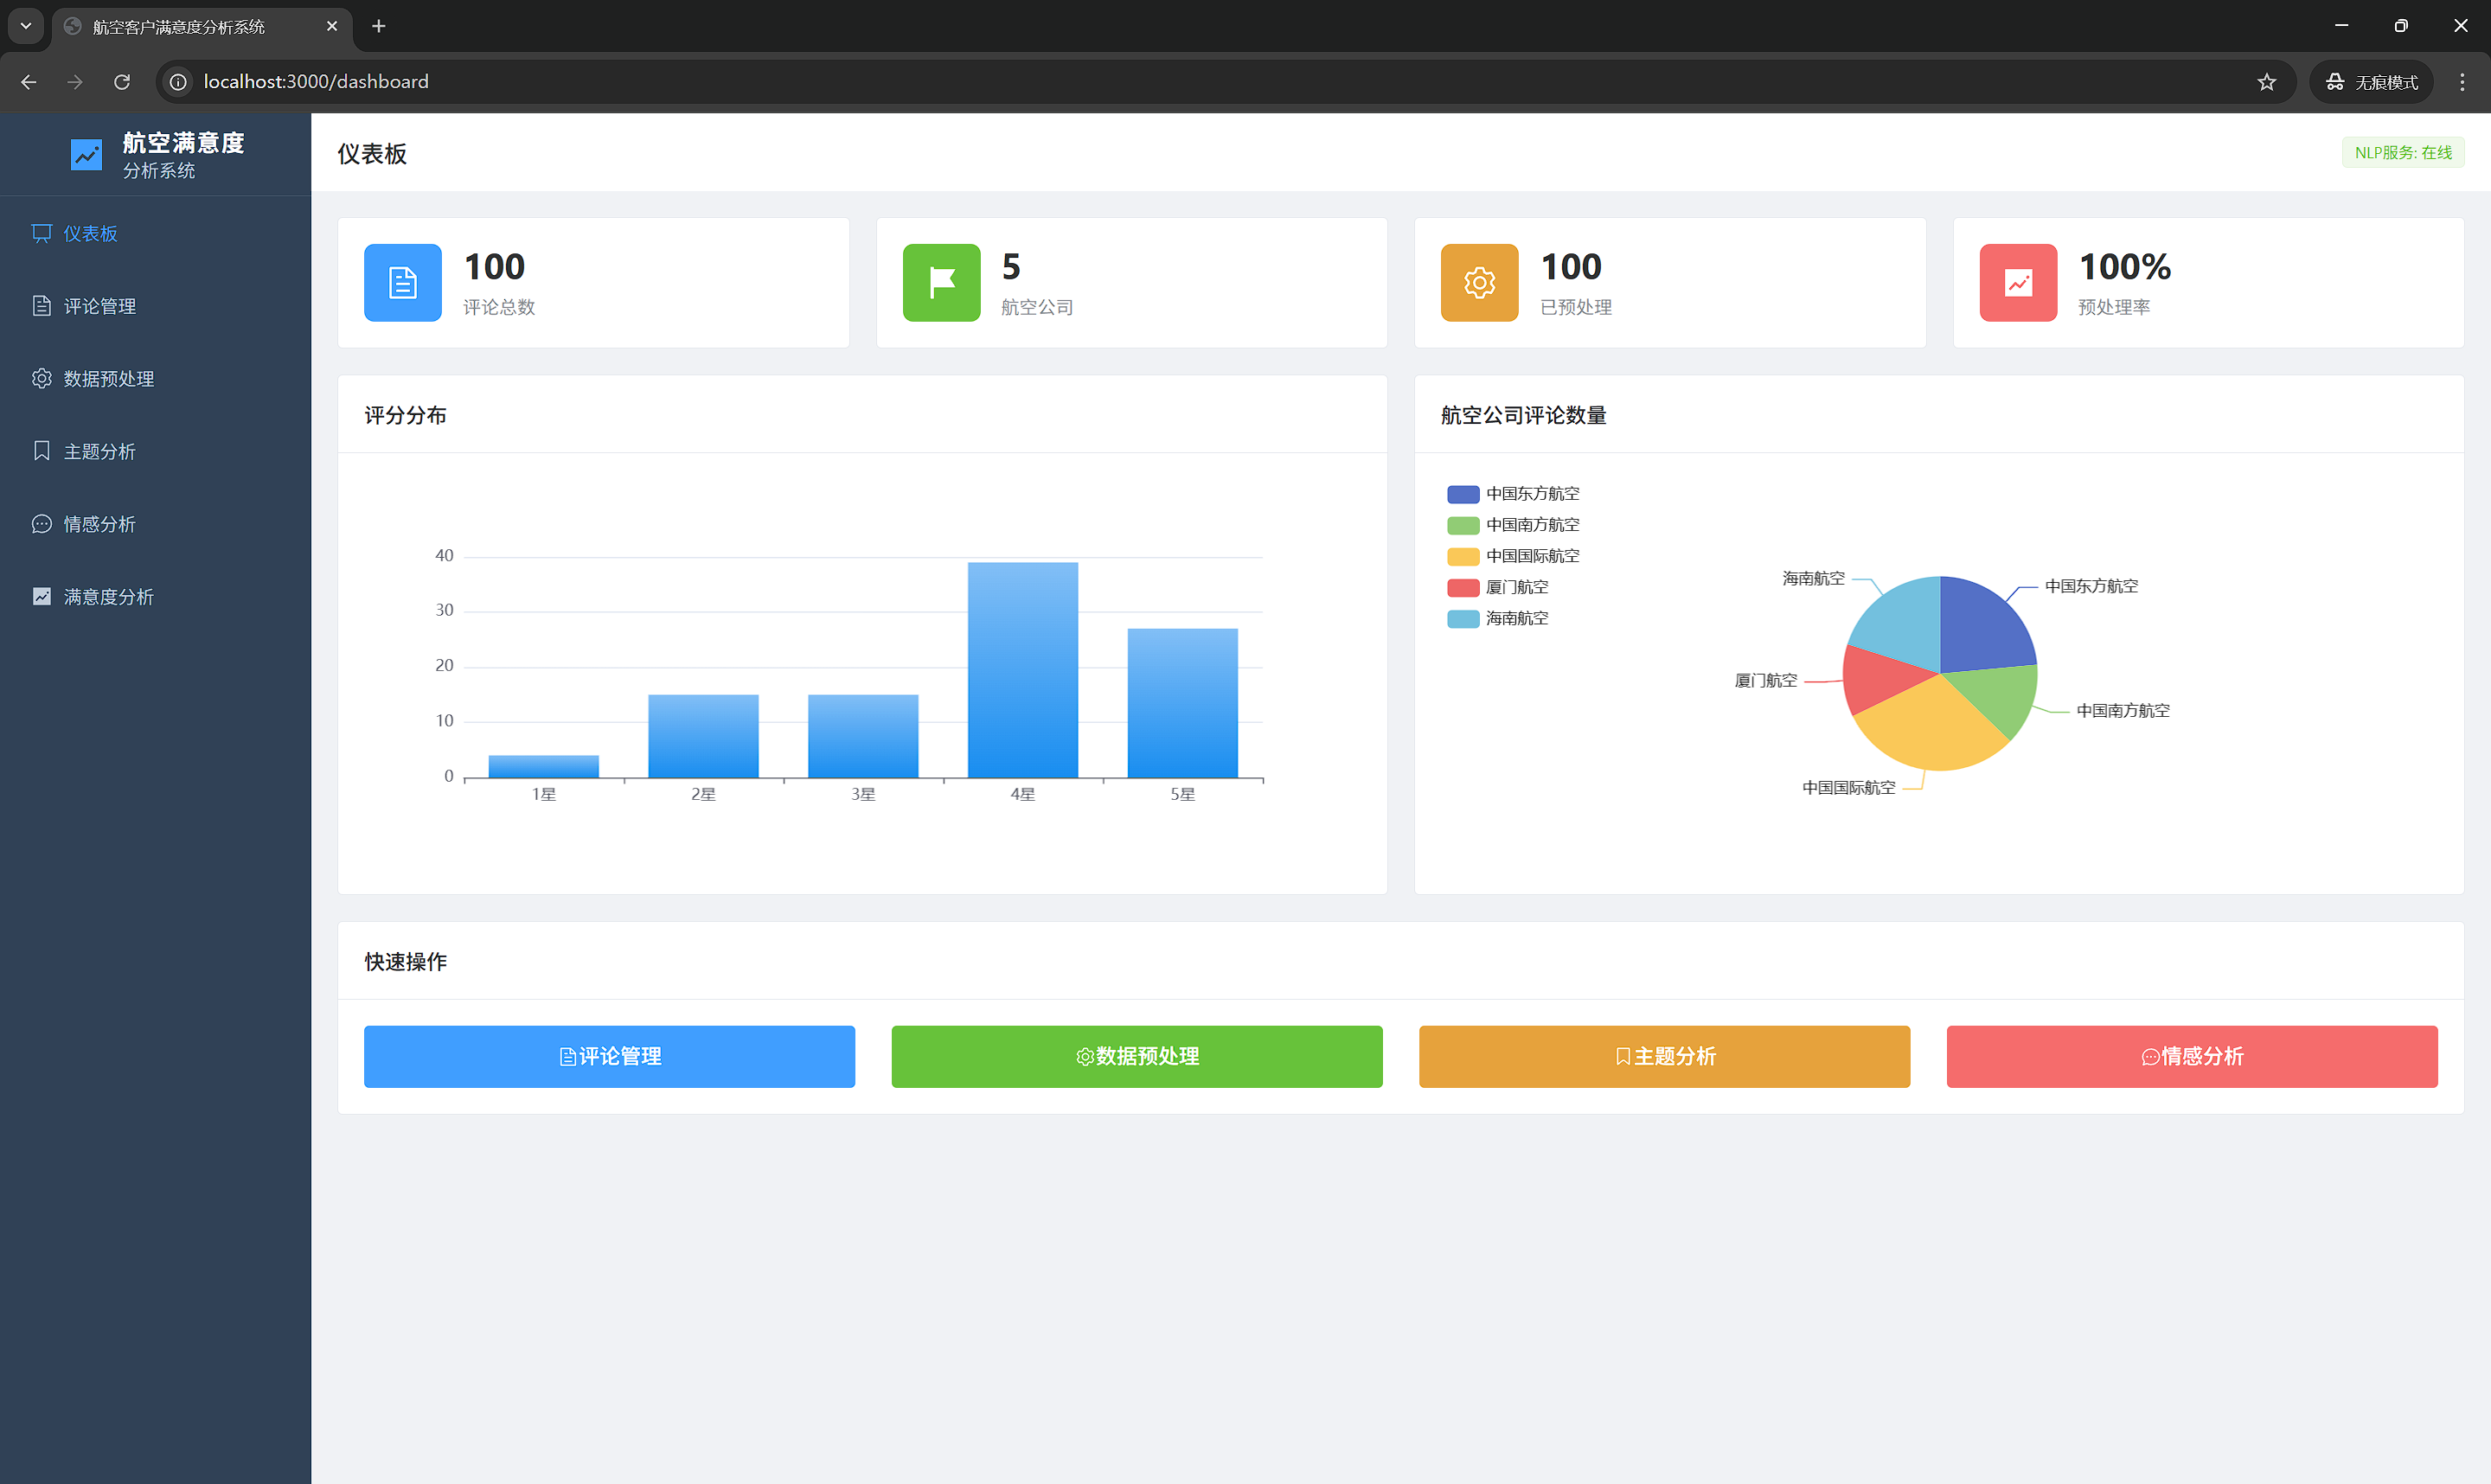Click the orange gear icon for 已预处理
The width and height of the screenshot is (2491, 1484).
[x=1479, y=283]
